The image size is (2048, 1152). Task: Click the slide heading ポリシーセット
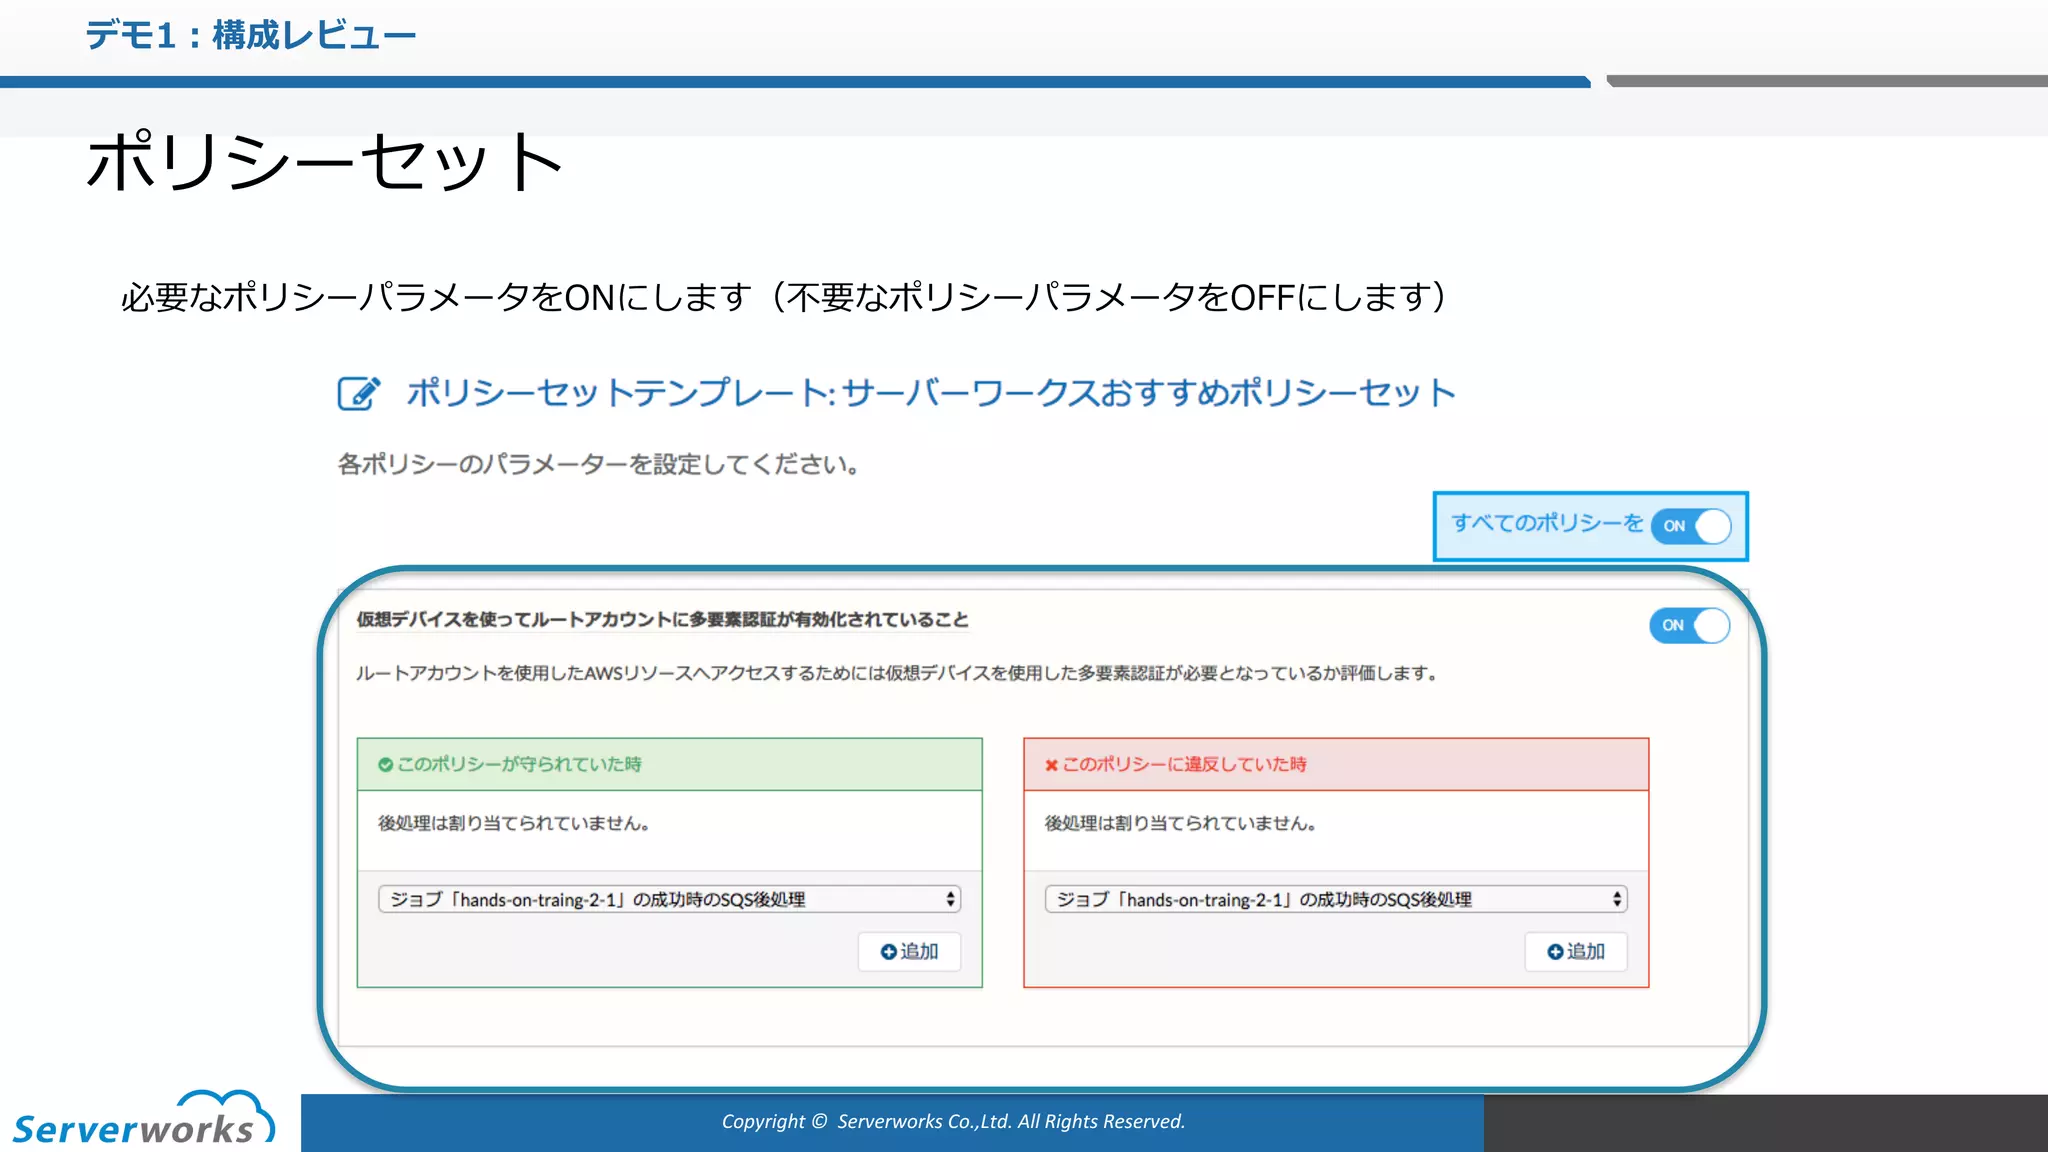[325, 161]
